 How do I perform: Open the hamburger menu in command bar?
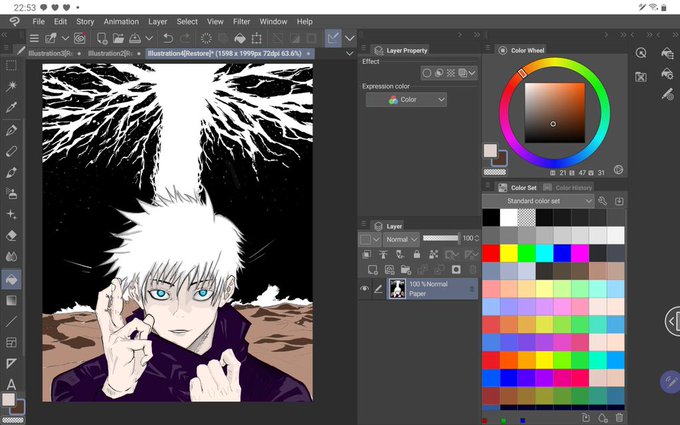tap(34, 39)
